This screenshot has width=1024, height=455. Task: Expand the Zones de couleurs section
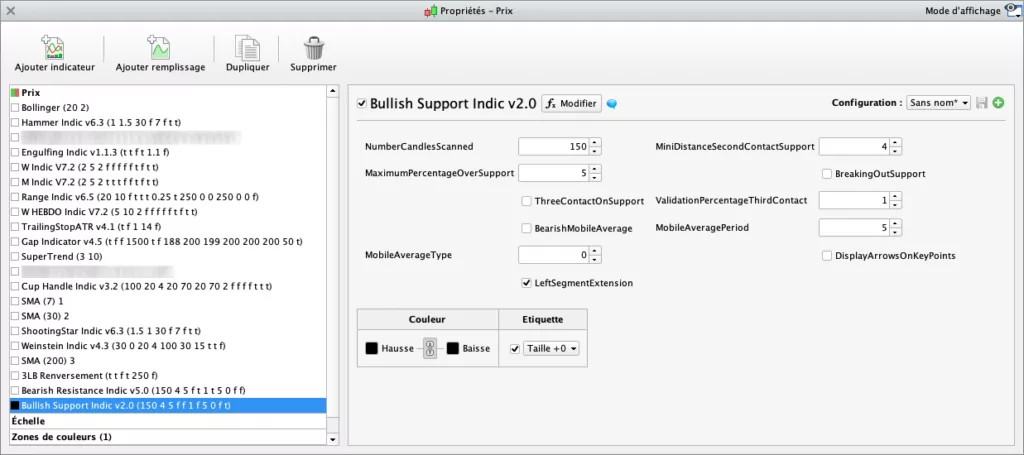click(60, 437)
